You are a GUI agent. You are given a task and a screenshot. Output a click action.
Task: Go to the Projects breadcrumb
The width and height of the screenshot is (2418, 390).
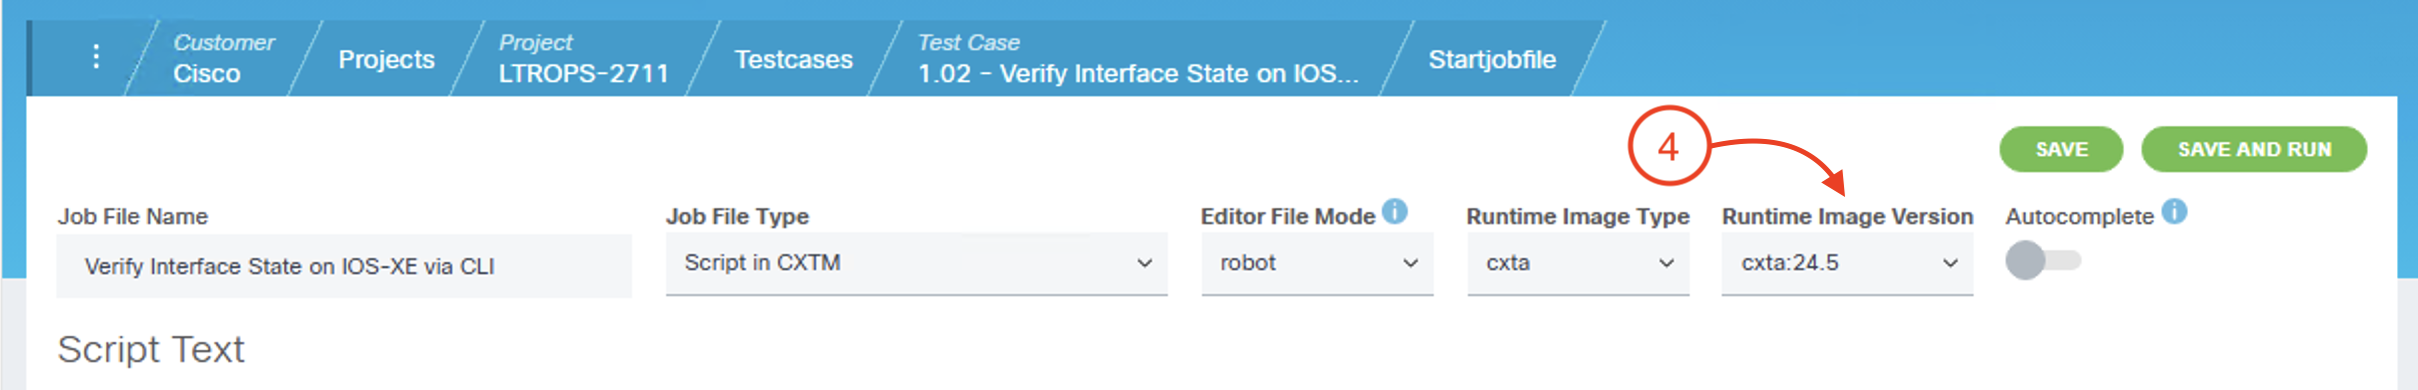tap(386, 59)
